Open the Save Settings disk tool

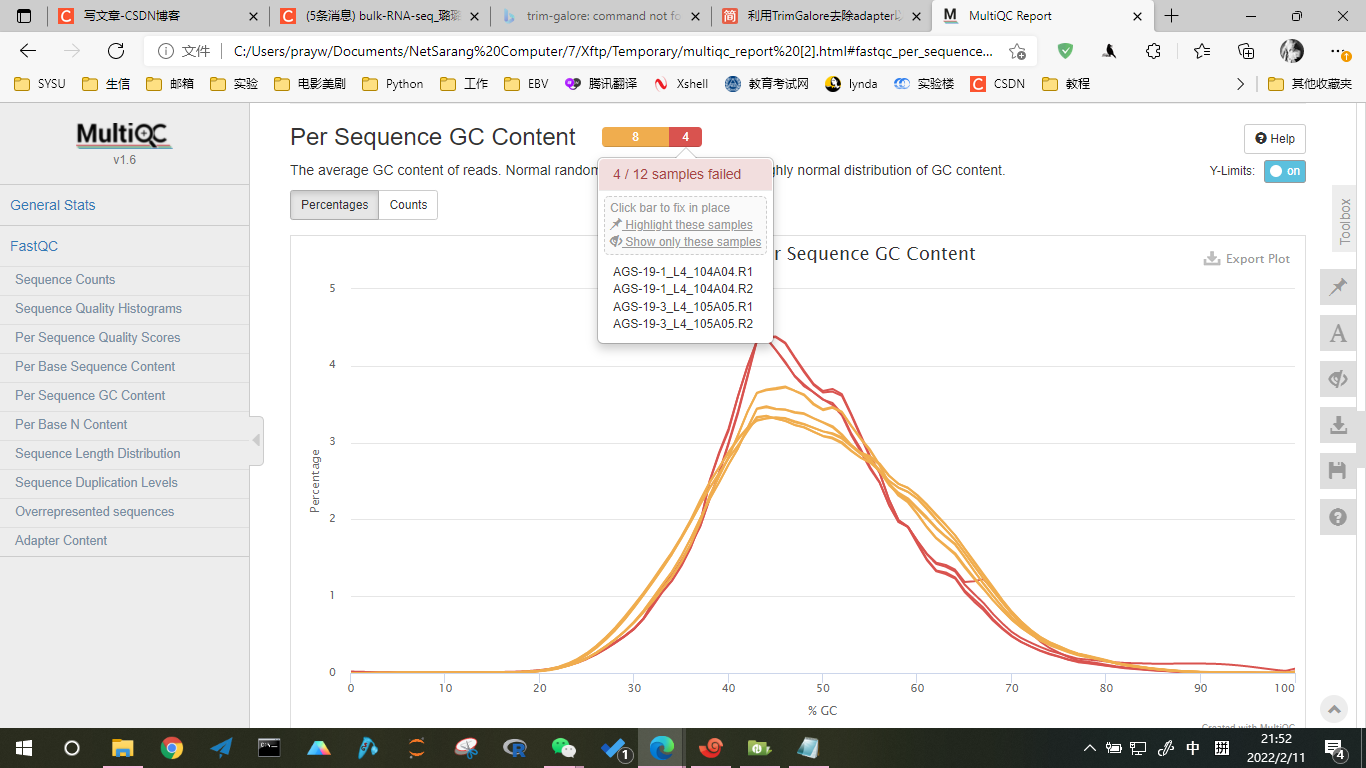tap(1338, 471)
